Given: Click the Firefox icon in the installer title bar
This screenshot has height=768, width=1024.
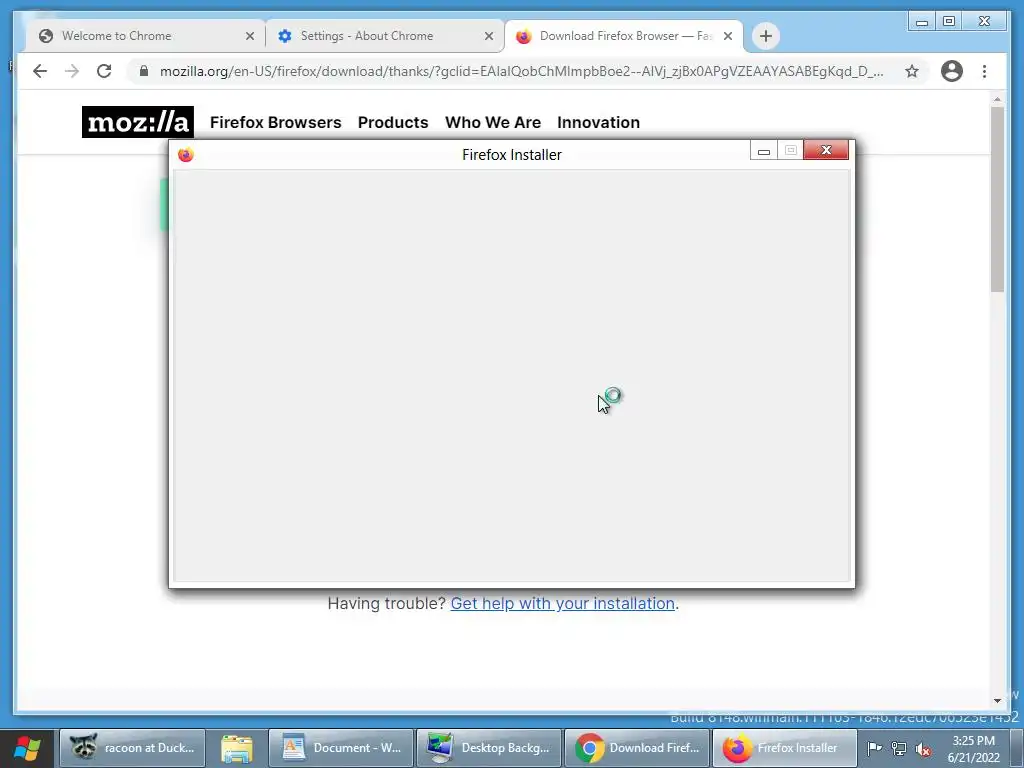Looking at the screenshot, I should click(x=185, y=155).
